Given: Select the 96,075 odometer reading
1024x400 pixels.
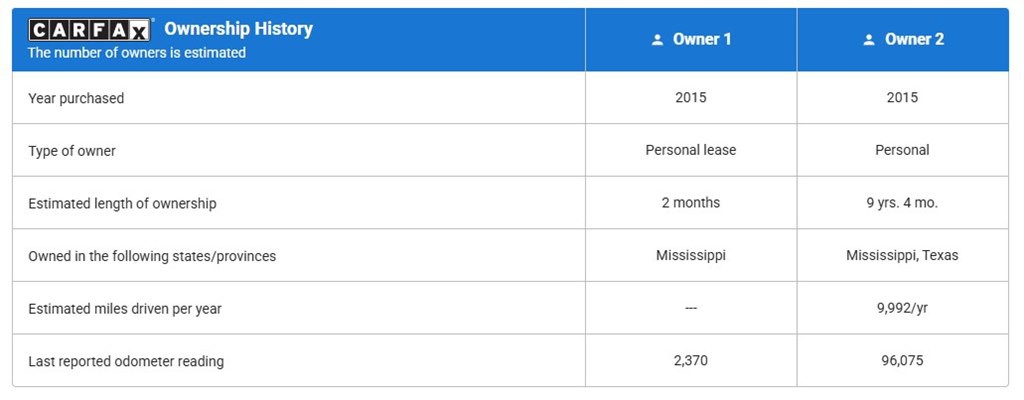Looking at the screenshot, I should [902, 360].
